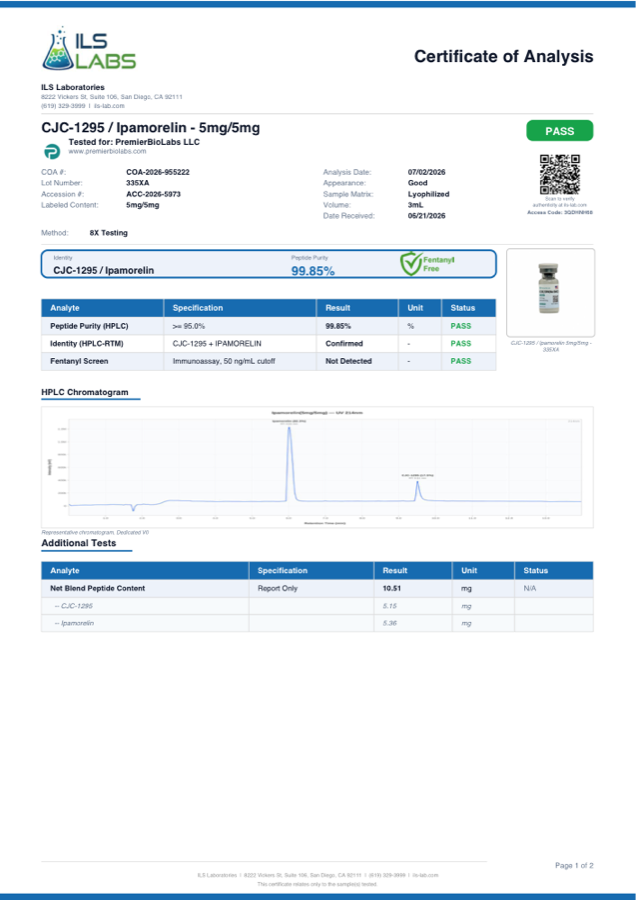Select accession number ACC-2026-5973

pos(153,194)
